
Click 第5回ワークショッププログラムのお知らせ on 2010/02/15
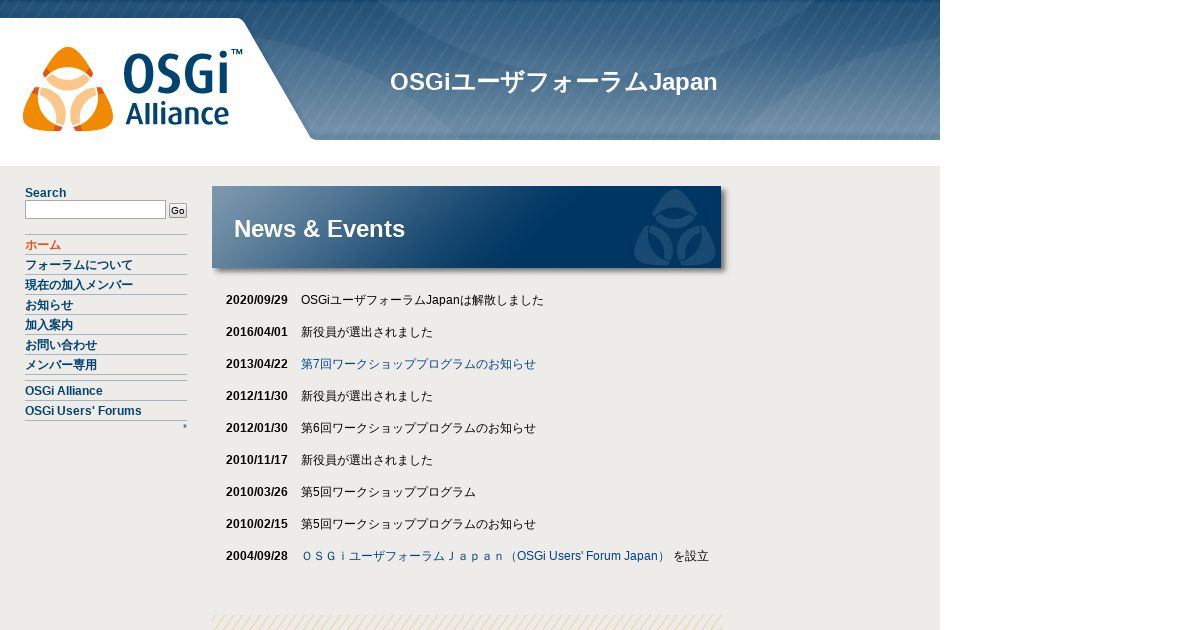tap(418, 524)
